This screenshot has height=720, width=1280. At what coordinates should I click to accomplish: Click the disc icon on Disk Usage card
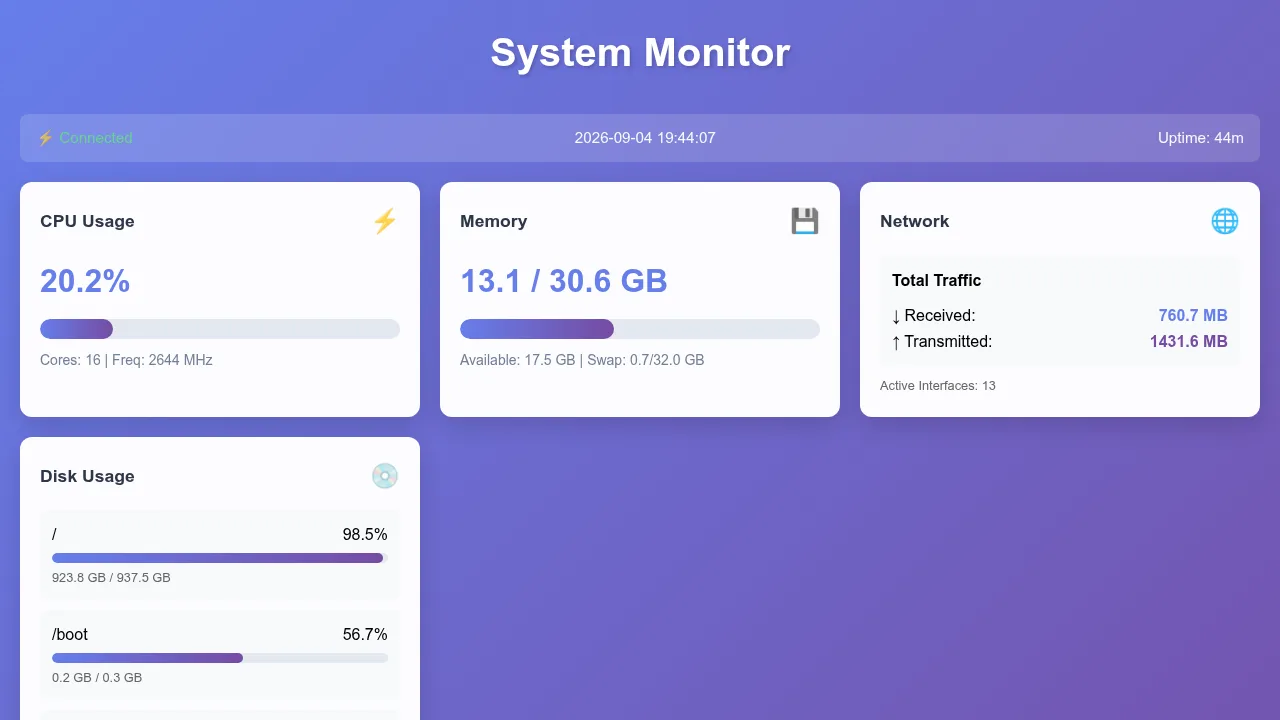pos(385,476)
